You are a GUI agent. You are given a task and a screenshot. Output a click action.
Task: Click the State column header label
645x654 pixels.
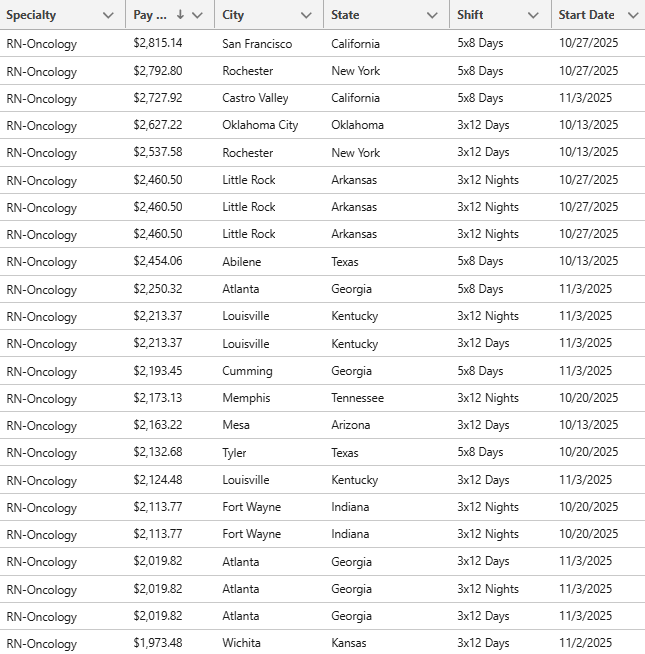(x=346, y=15)
